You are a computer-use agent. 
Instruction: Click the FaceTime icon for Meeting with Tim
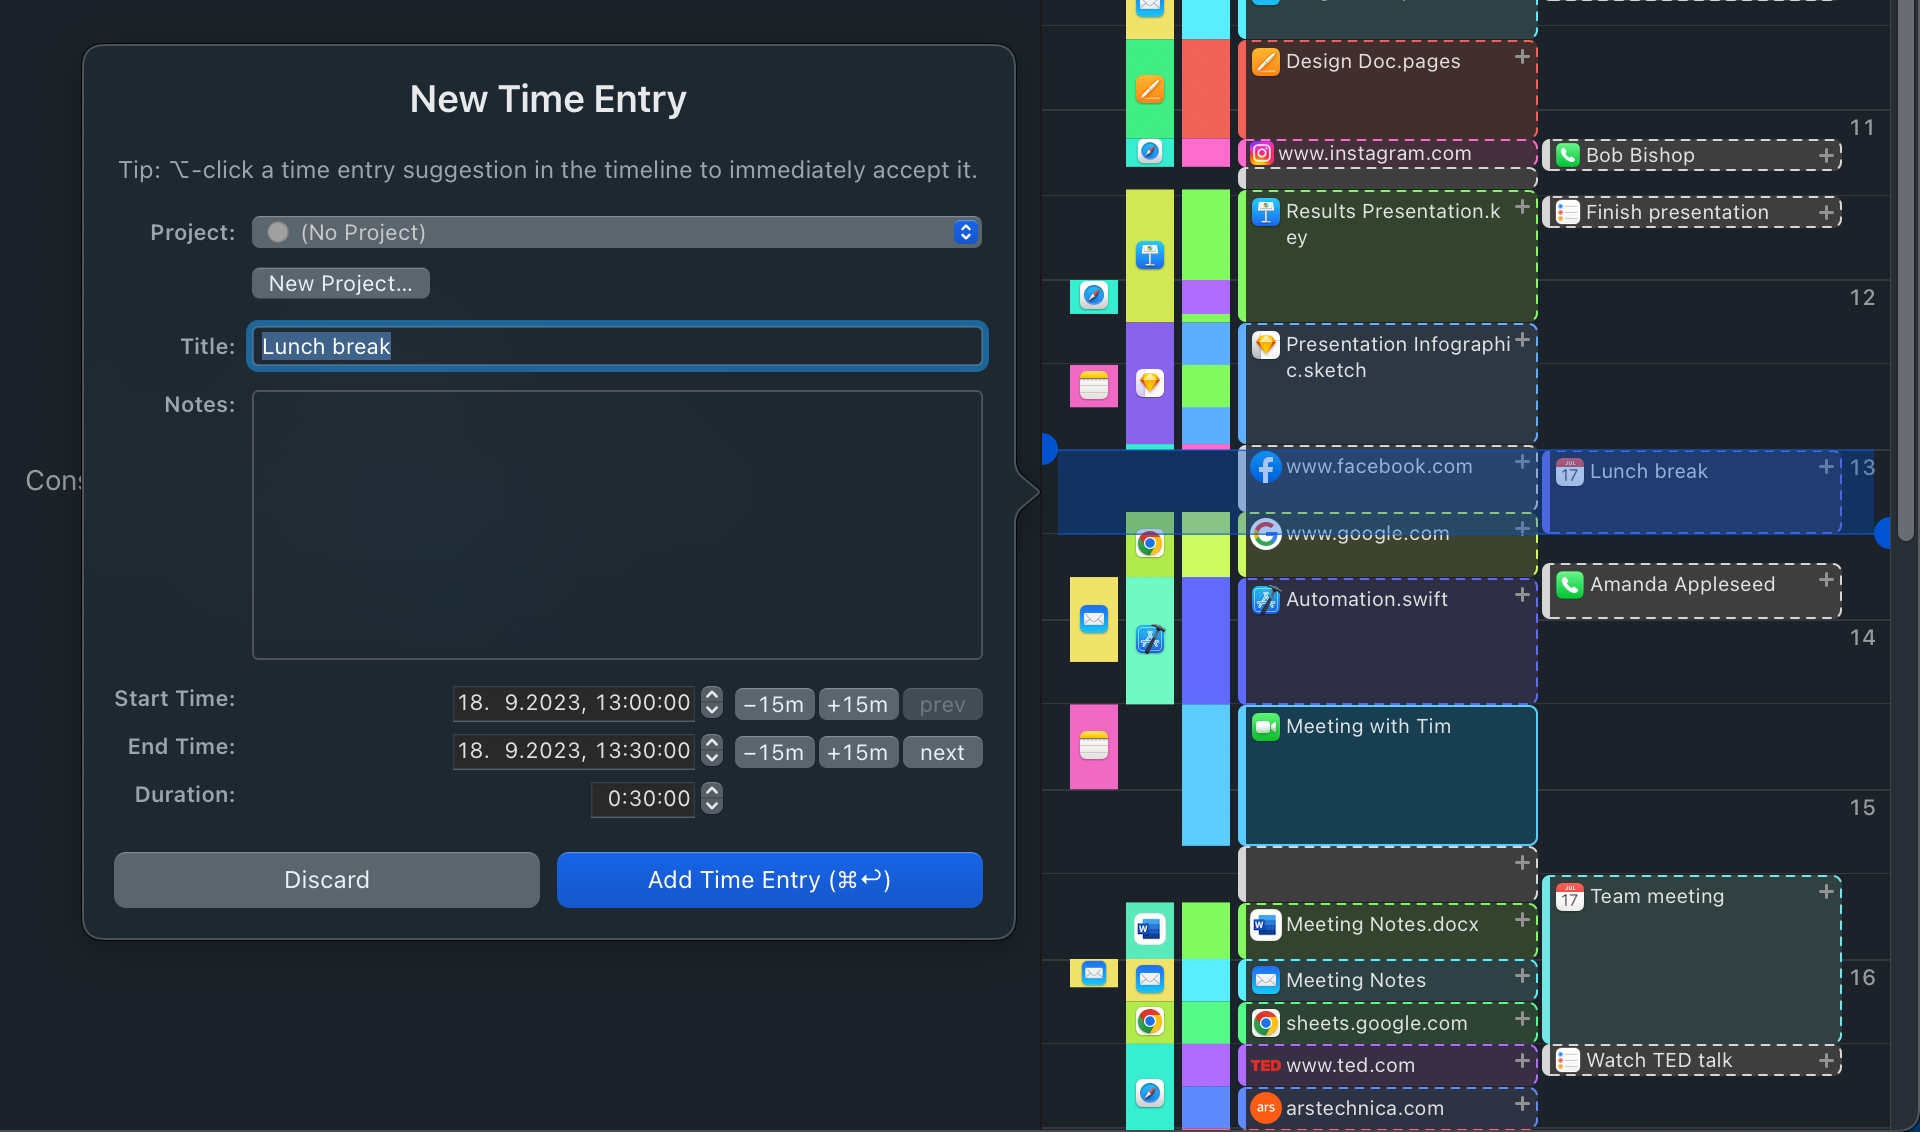[1265, 727]
